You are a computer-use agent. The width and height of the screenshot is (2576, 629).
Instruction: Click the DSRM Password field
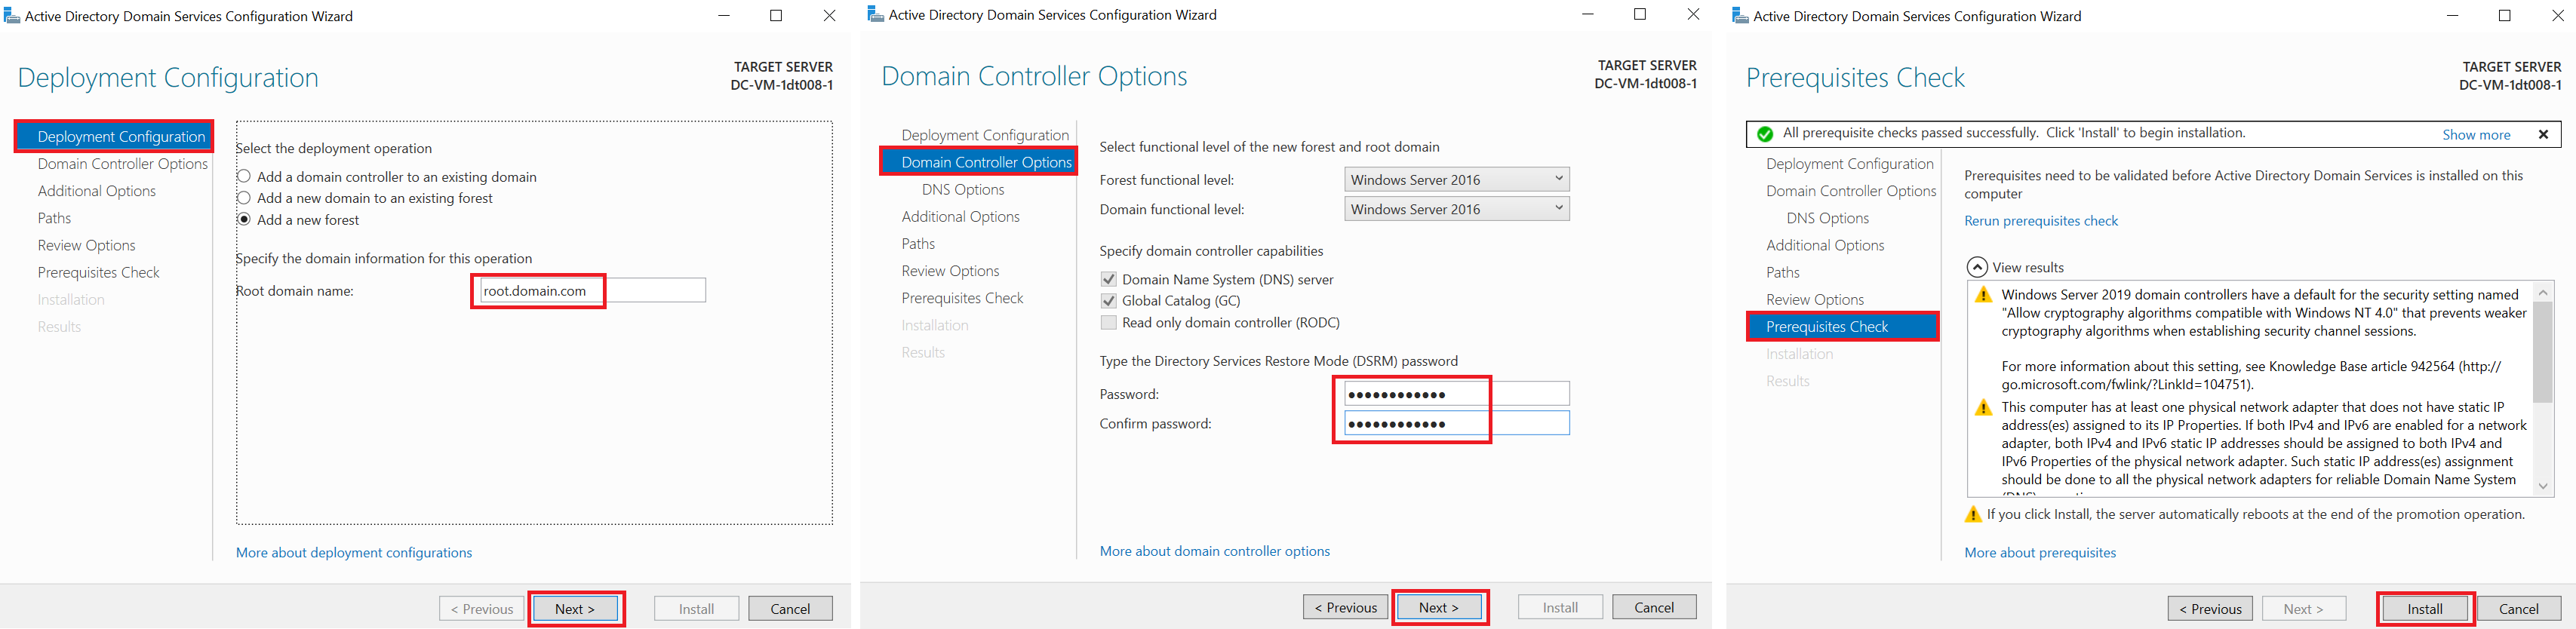click(1457, 394)
